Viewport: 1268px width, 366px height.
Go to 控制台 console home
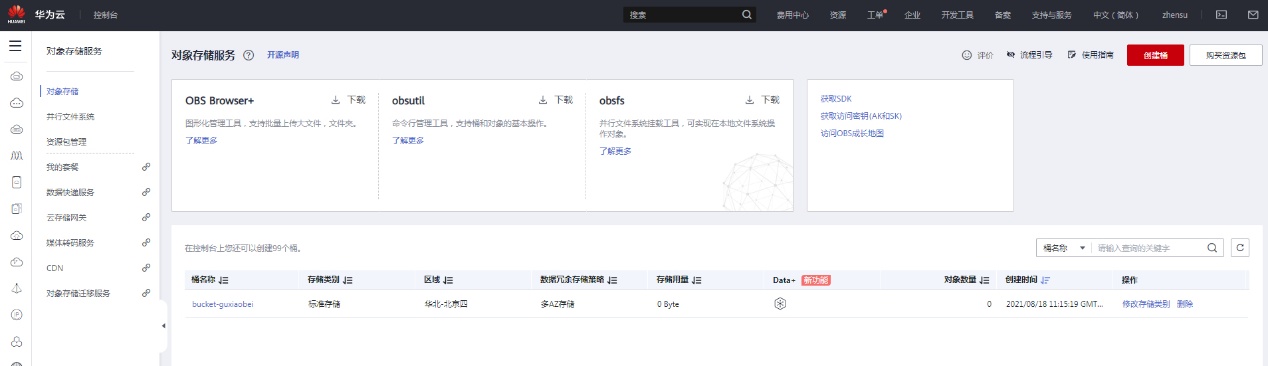(104, 15)
